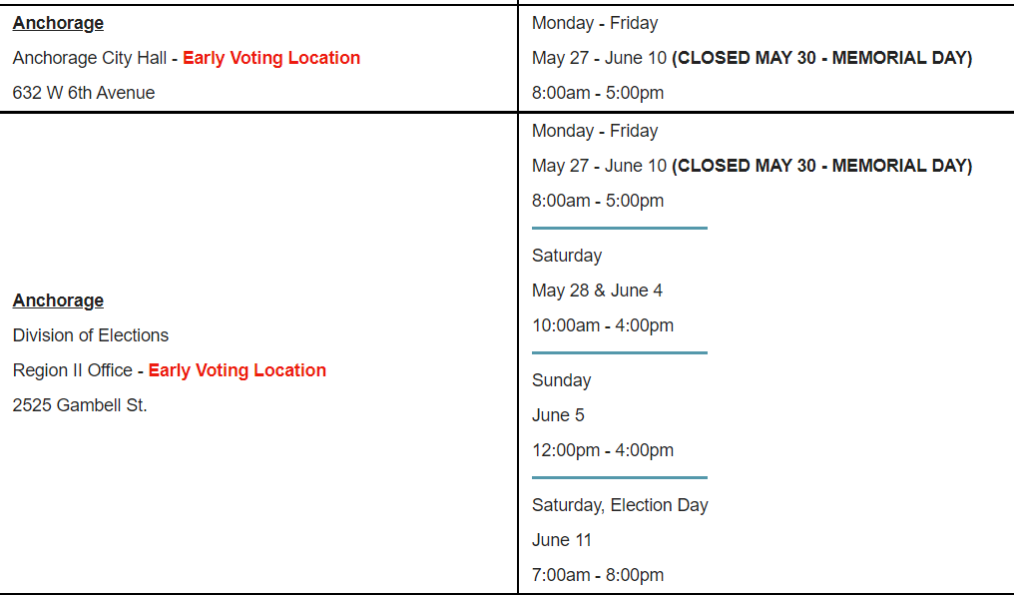Click the Division of Elections text
Screen dimensions: 1014x595
click(90, 335)
